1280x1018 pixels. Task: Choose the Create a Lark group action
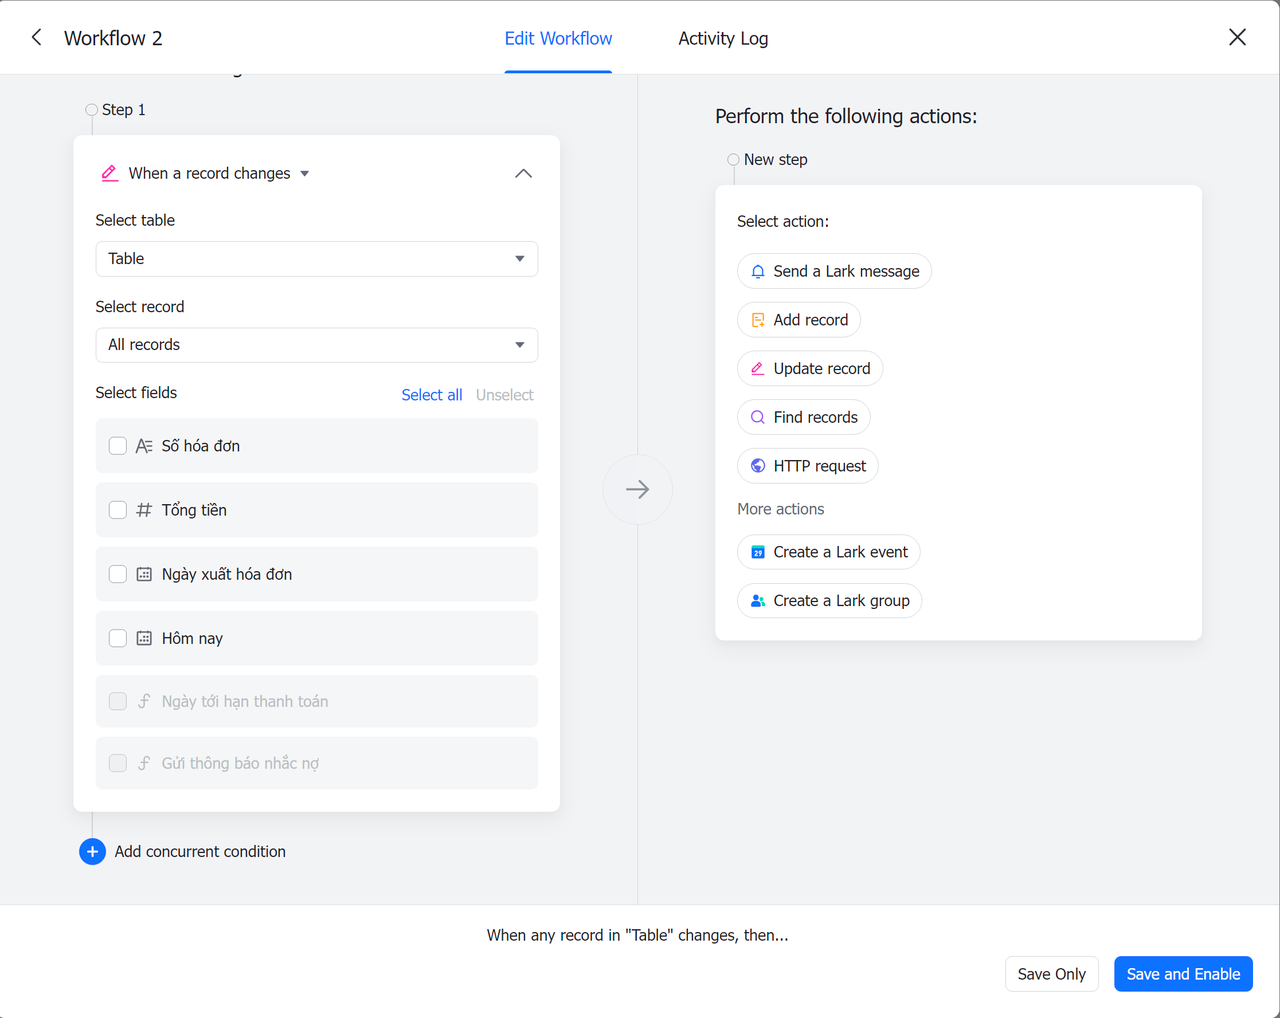click(830, 601)
